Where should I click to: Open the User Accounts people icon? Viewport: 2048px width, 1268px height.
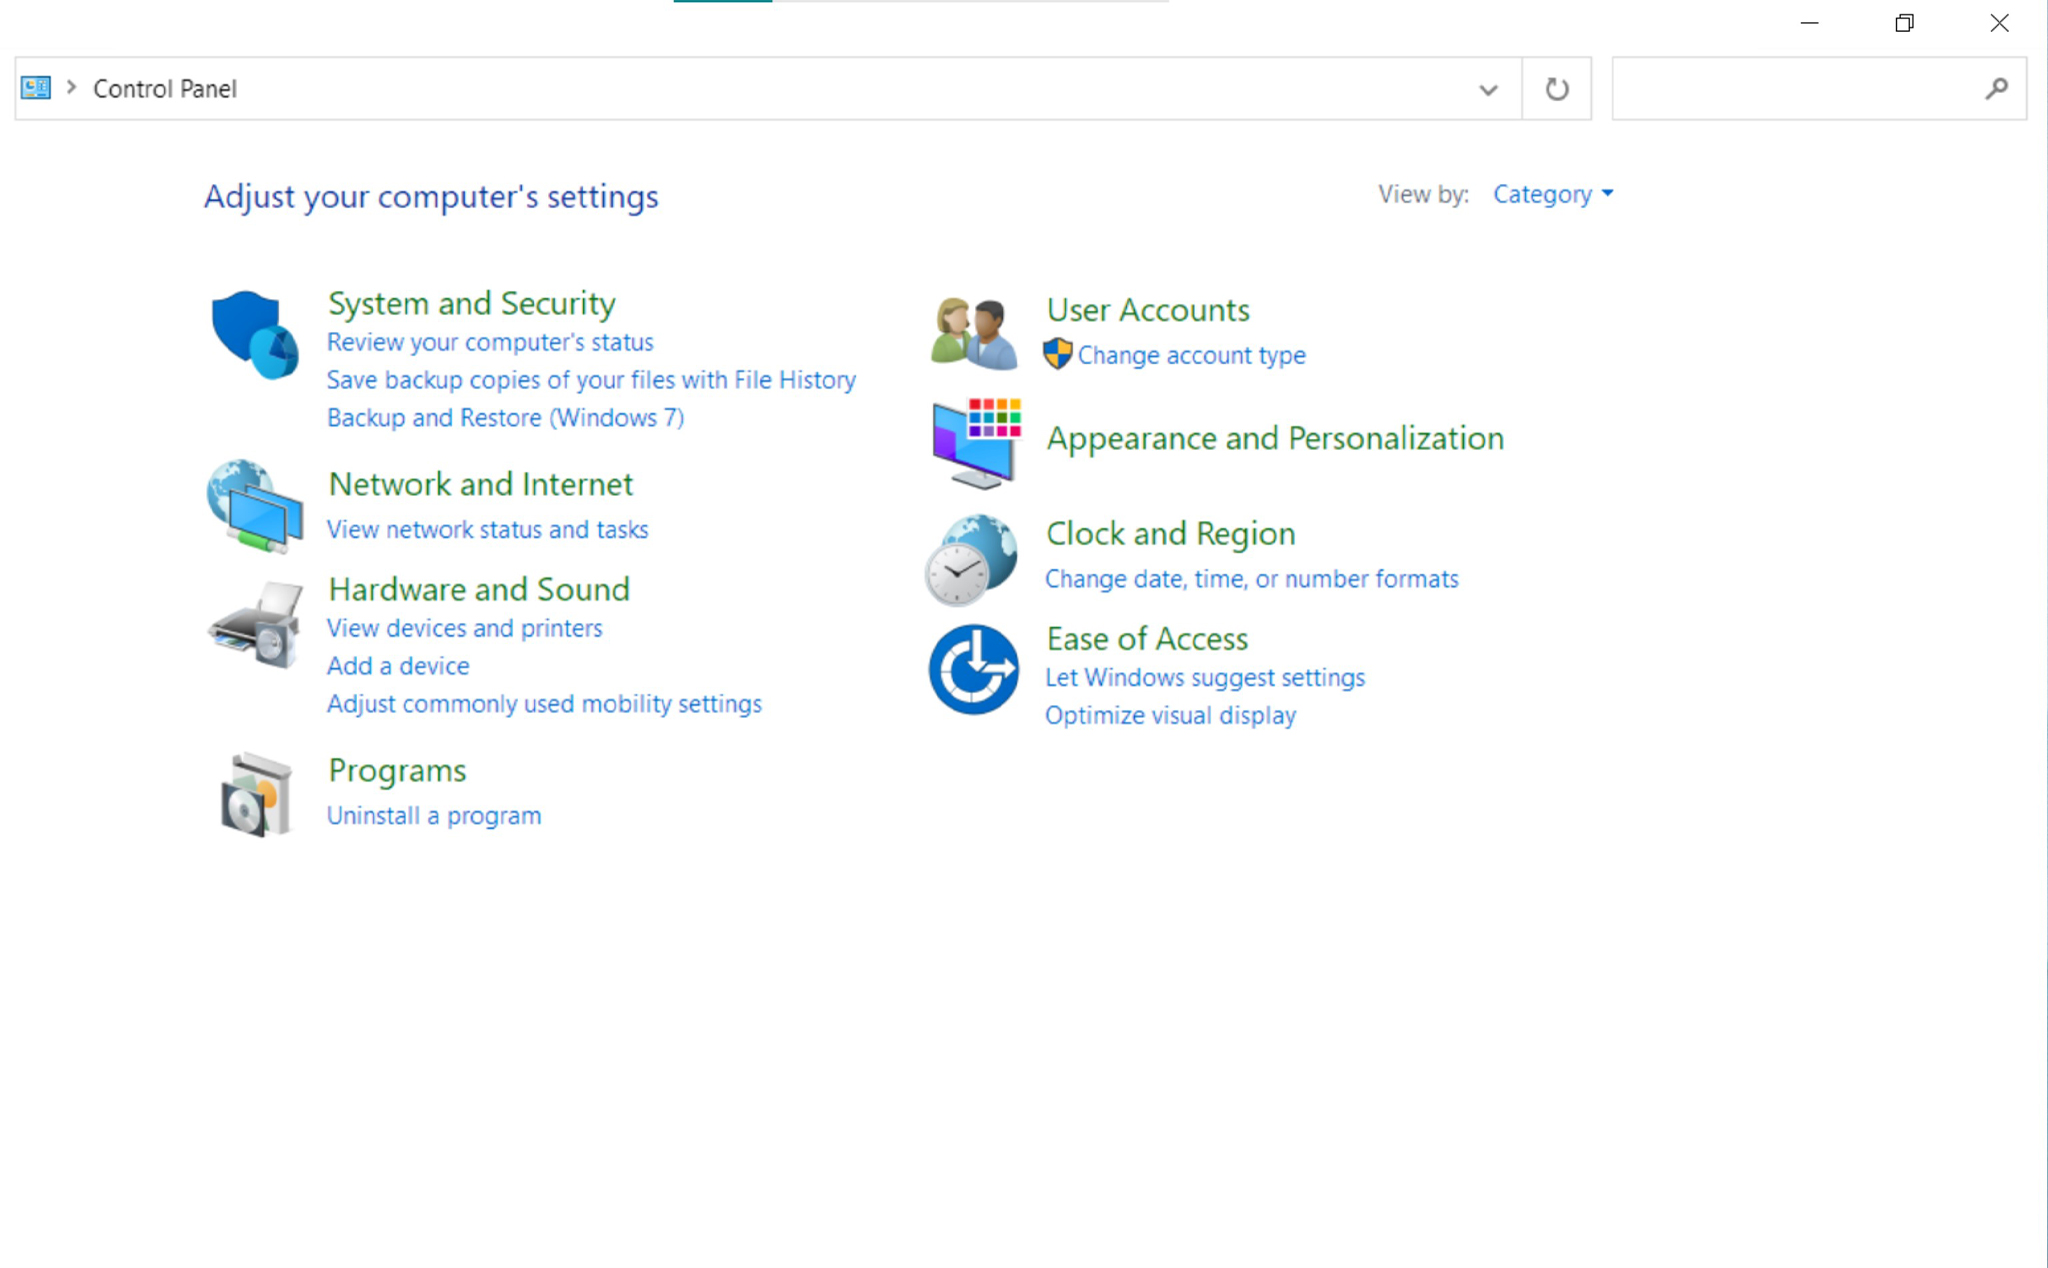pyautogui.click(x=974, y=333)
